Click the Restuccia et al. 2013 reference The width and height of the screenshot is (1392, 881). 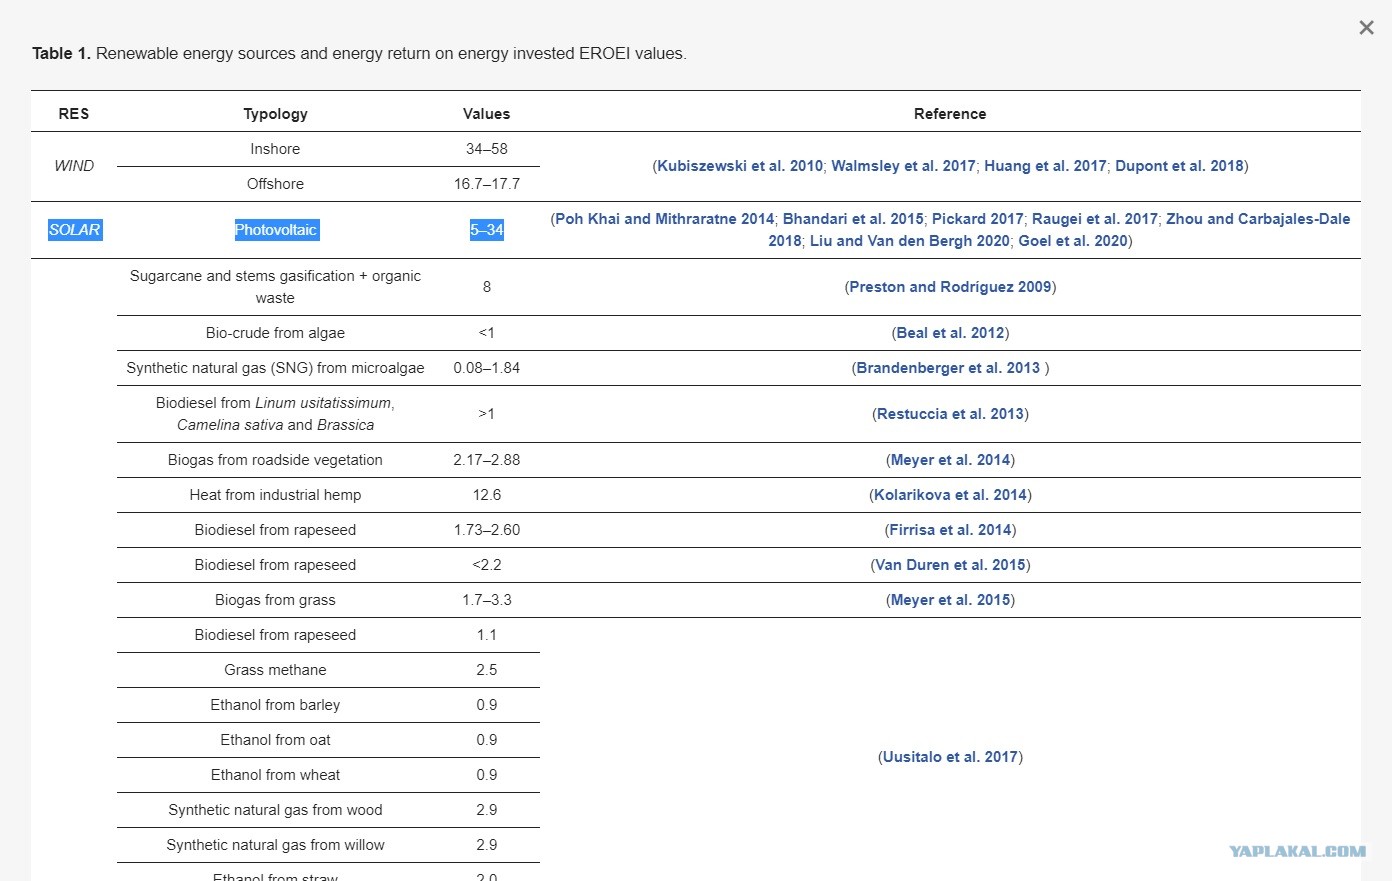click(950, 414)
